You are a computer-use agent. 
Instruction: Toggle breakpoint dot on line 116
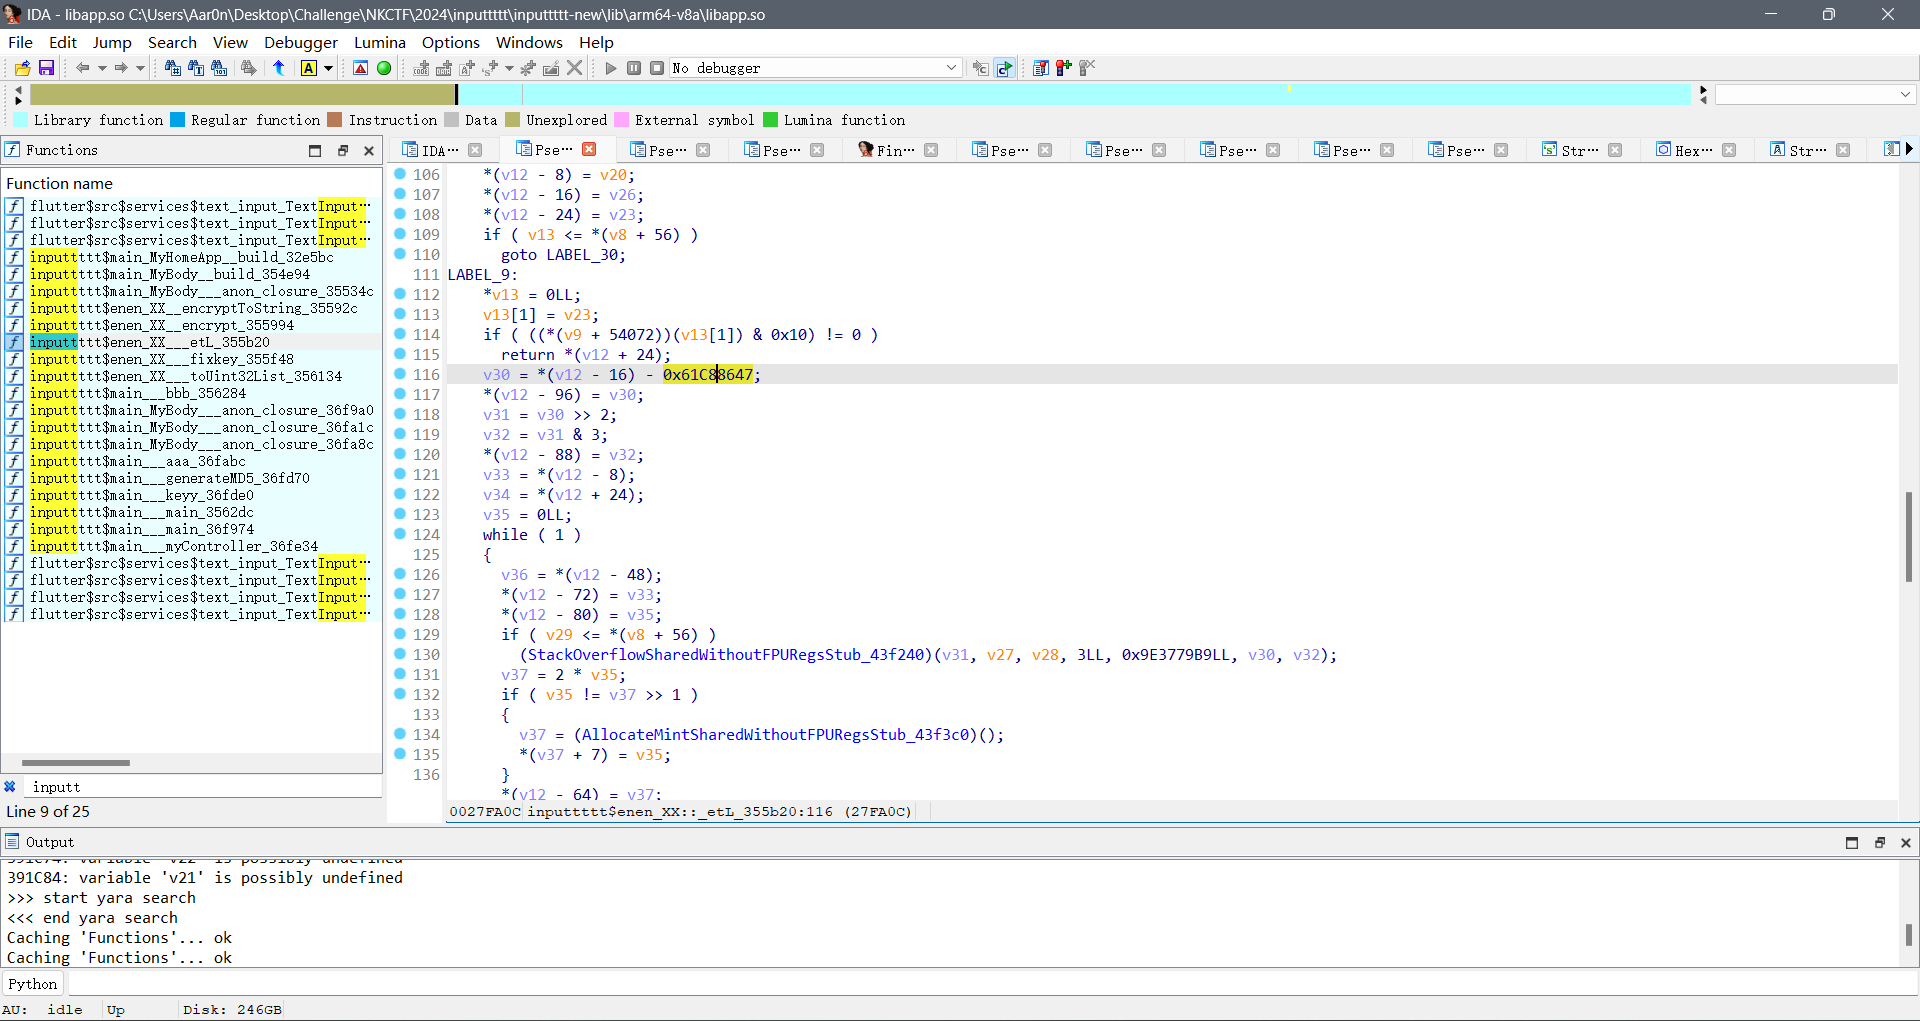point(400,374)
